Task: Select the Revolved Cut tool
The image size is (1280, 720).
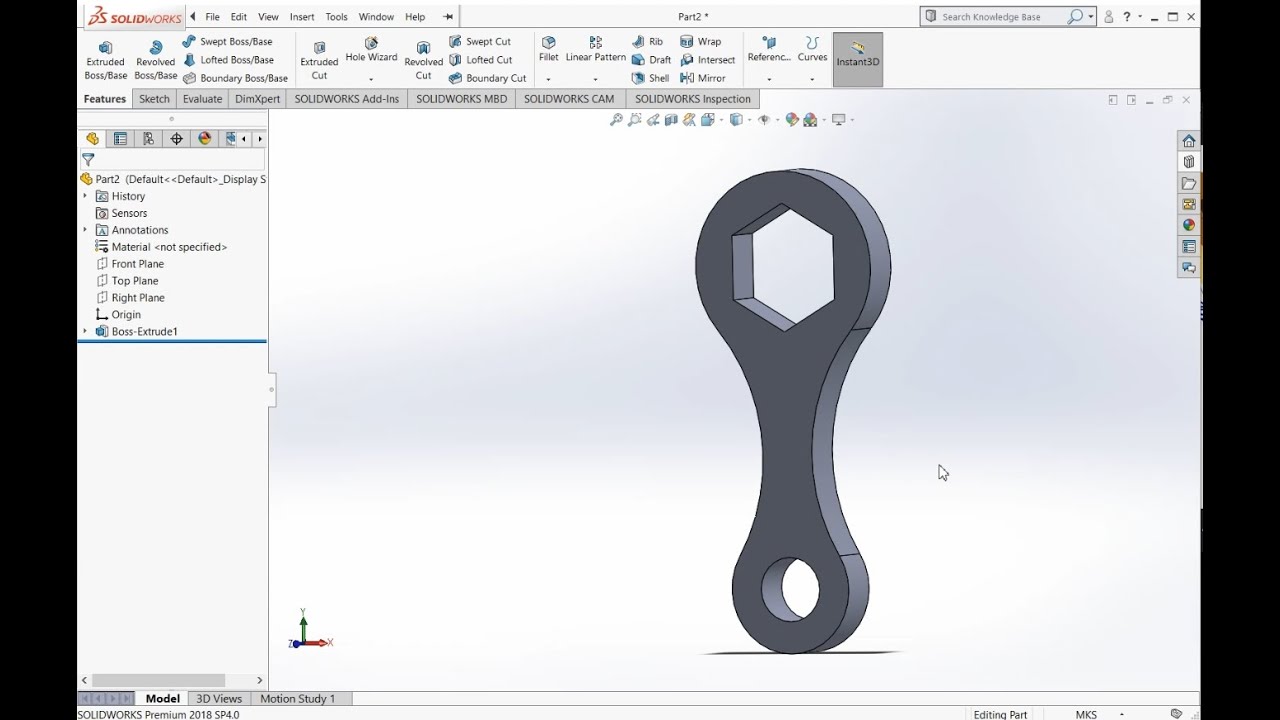Action: pyautogui.click(x=423, y=60)
